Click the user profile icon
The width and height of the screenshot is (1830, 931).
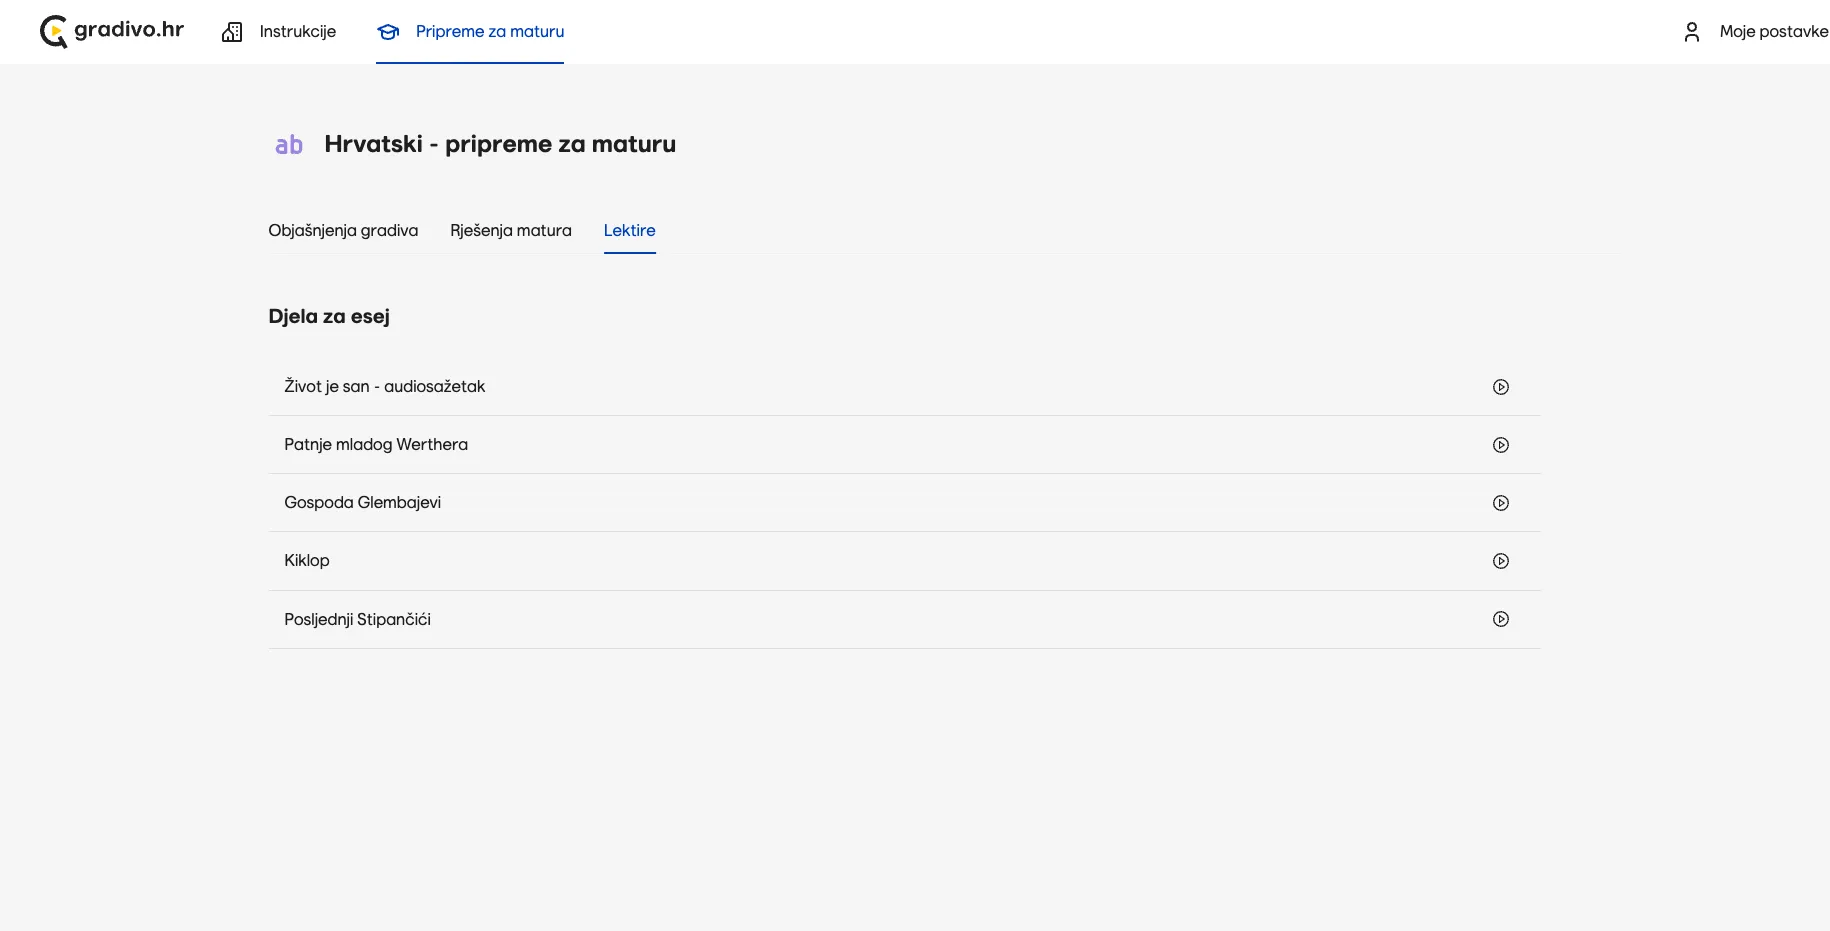(1692, 32)
